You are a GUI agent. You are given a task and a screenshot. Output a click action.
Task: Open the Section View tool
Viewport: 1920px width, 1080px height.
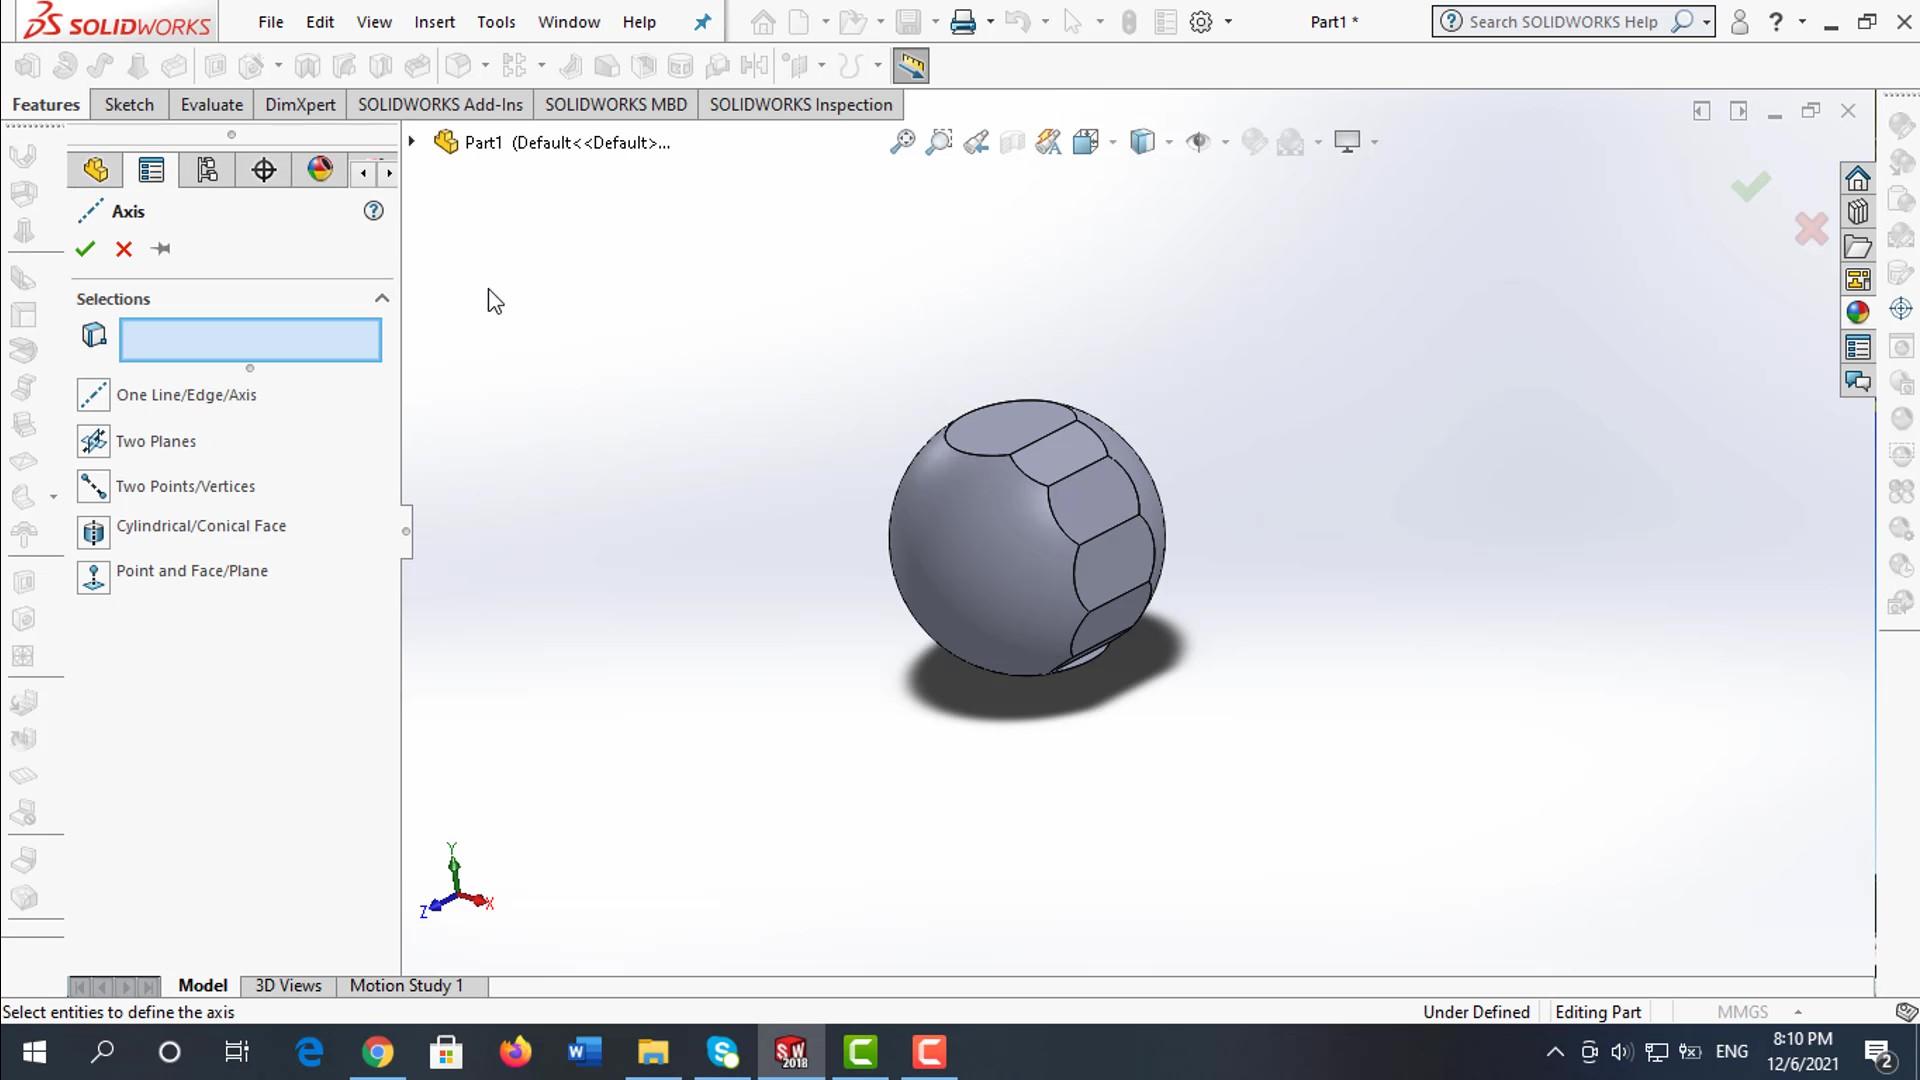click(x=1012, y=142)
